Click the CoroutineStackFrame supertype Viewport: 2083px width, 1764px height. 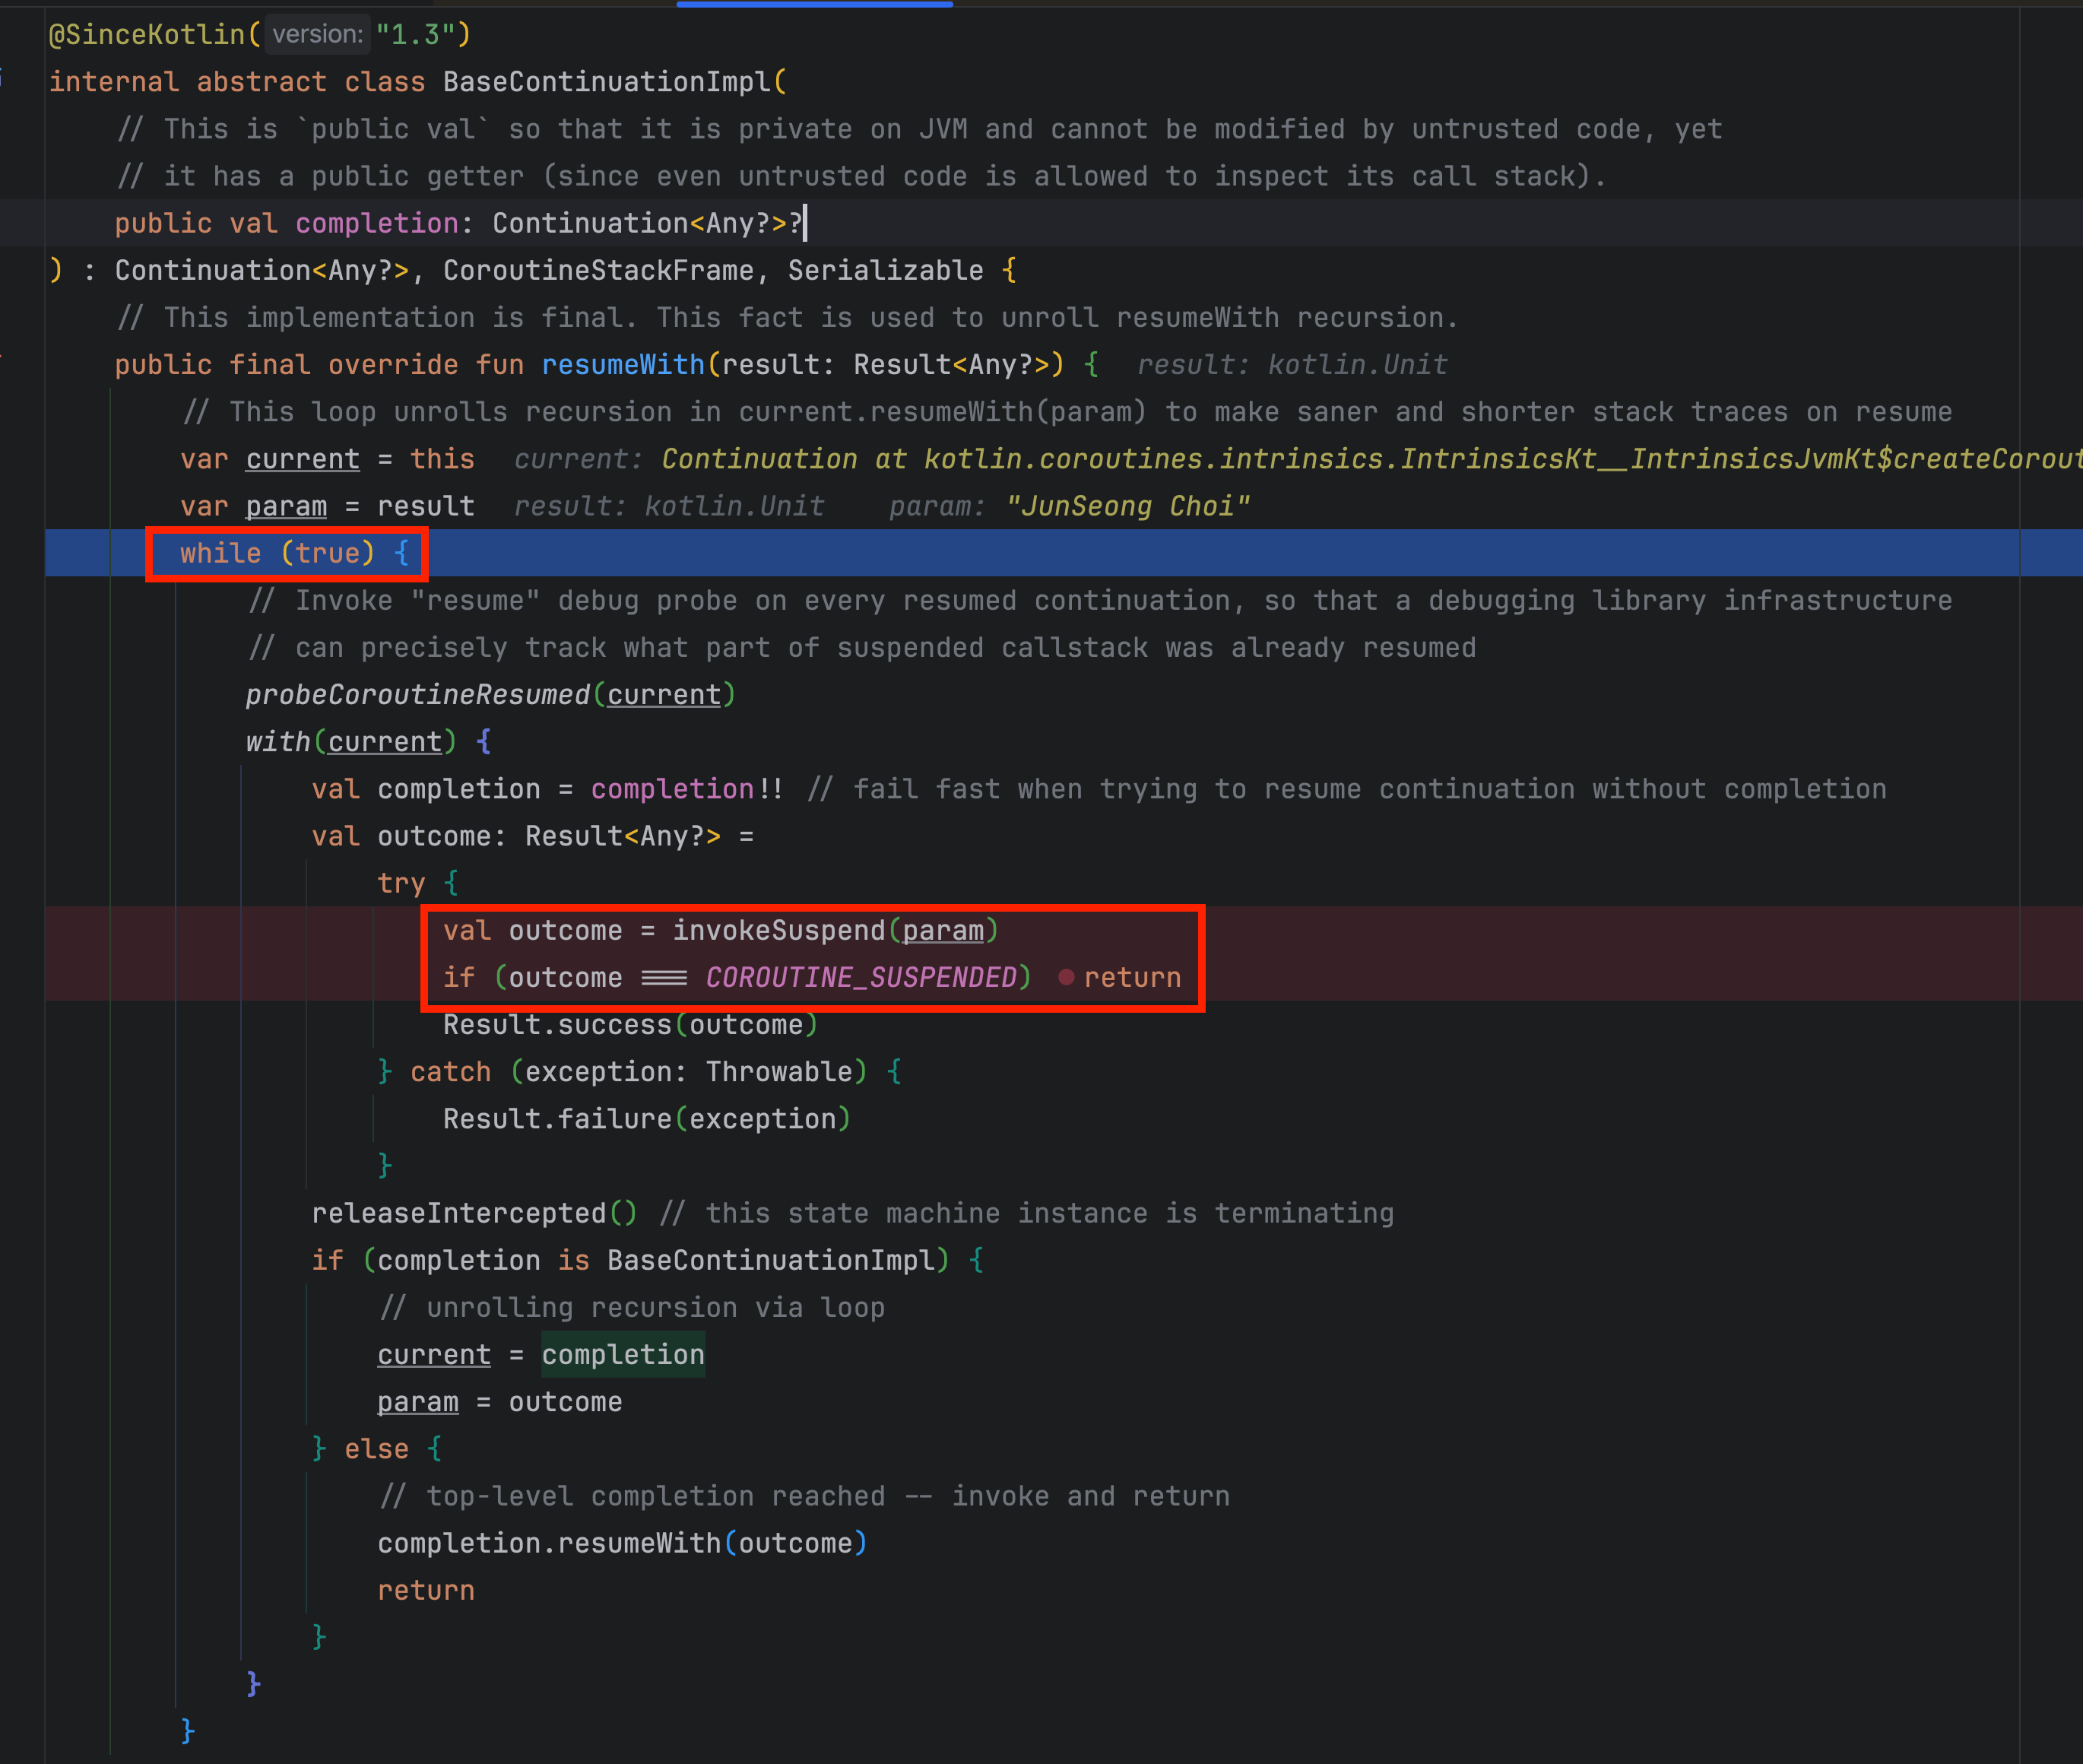pos(597,270)
